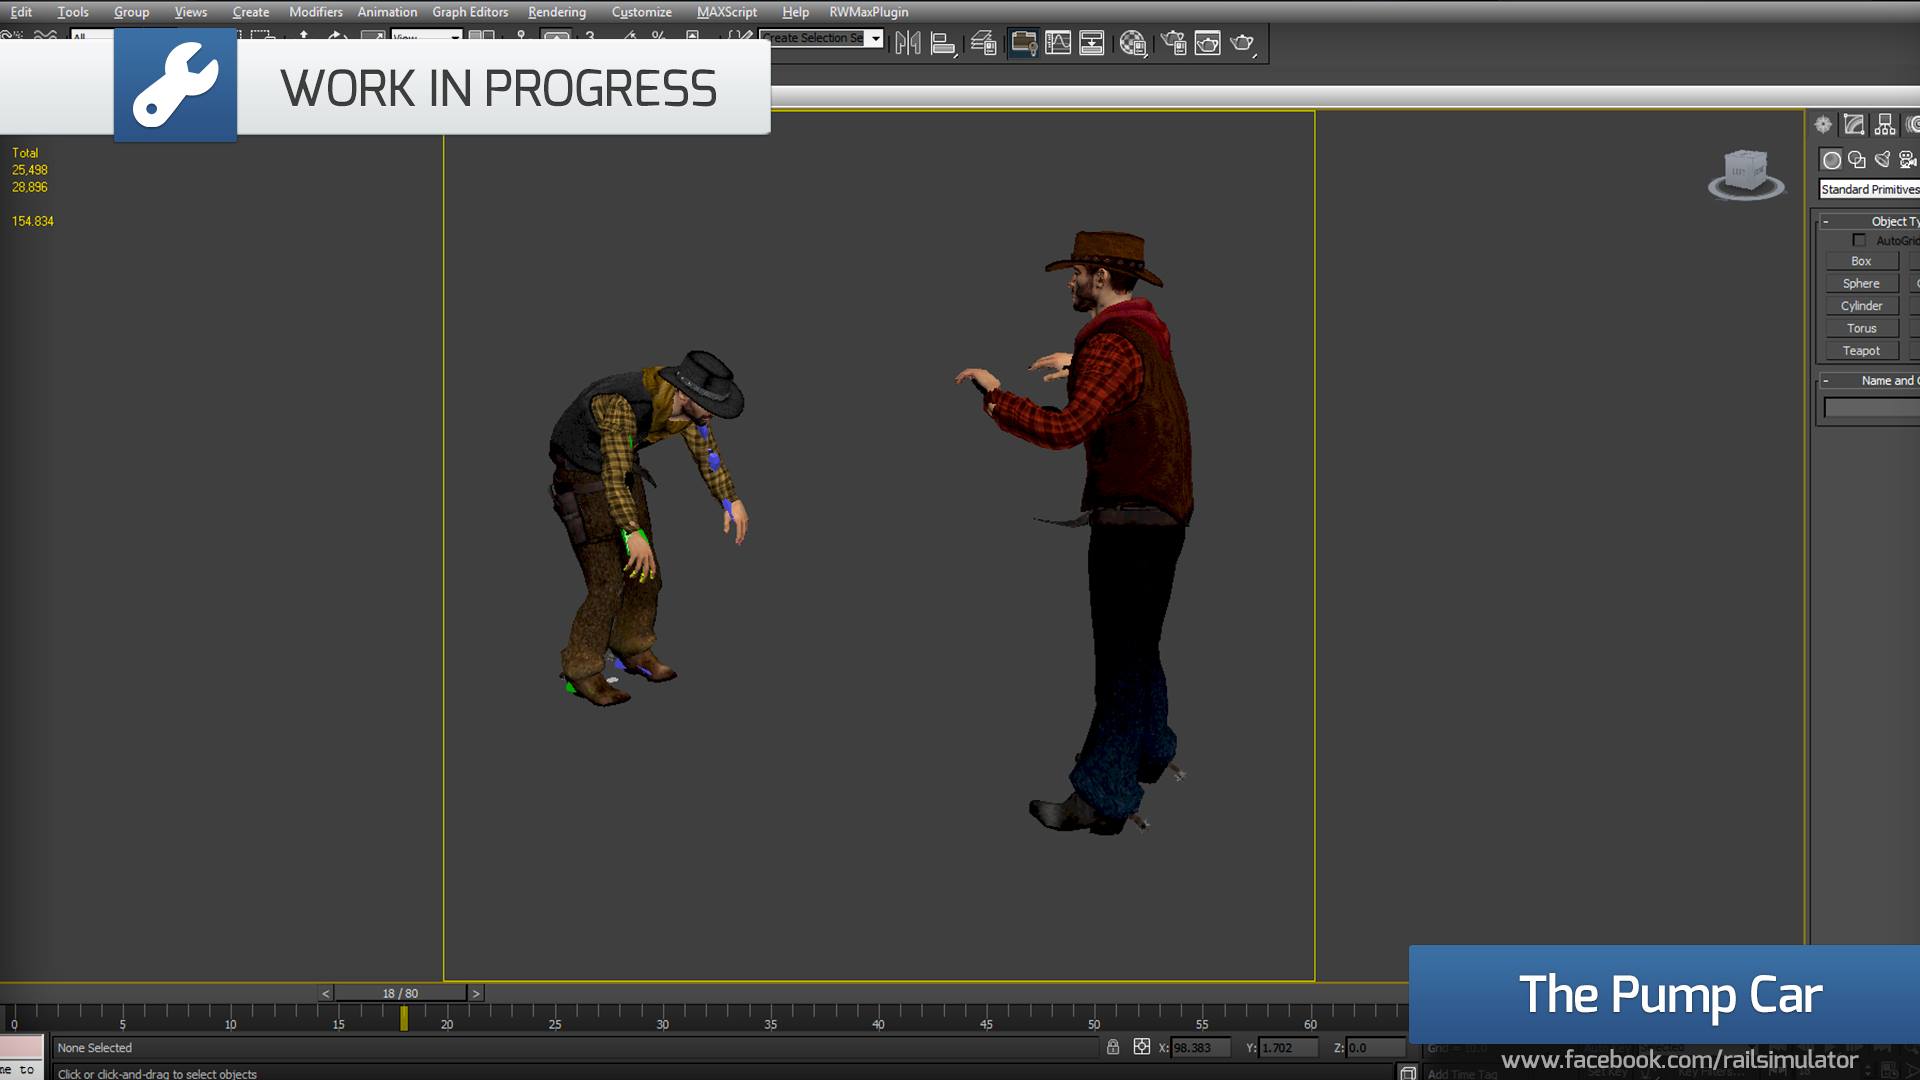
Task: Open Render Setup teapot icon
Action: pos(1173,43)
